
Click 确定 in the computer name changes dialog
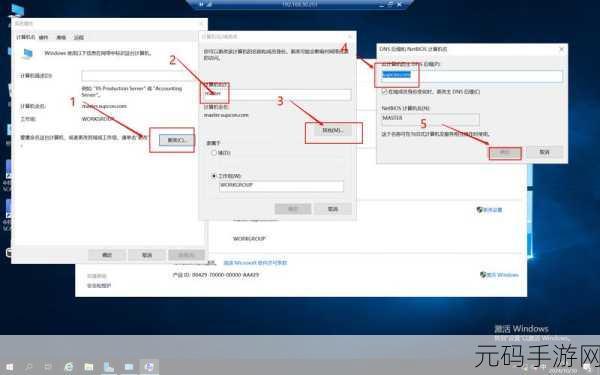293,209
